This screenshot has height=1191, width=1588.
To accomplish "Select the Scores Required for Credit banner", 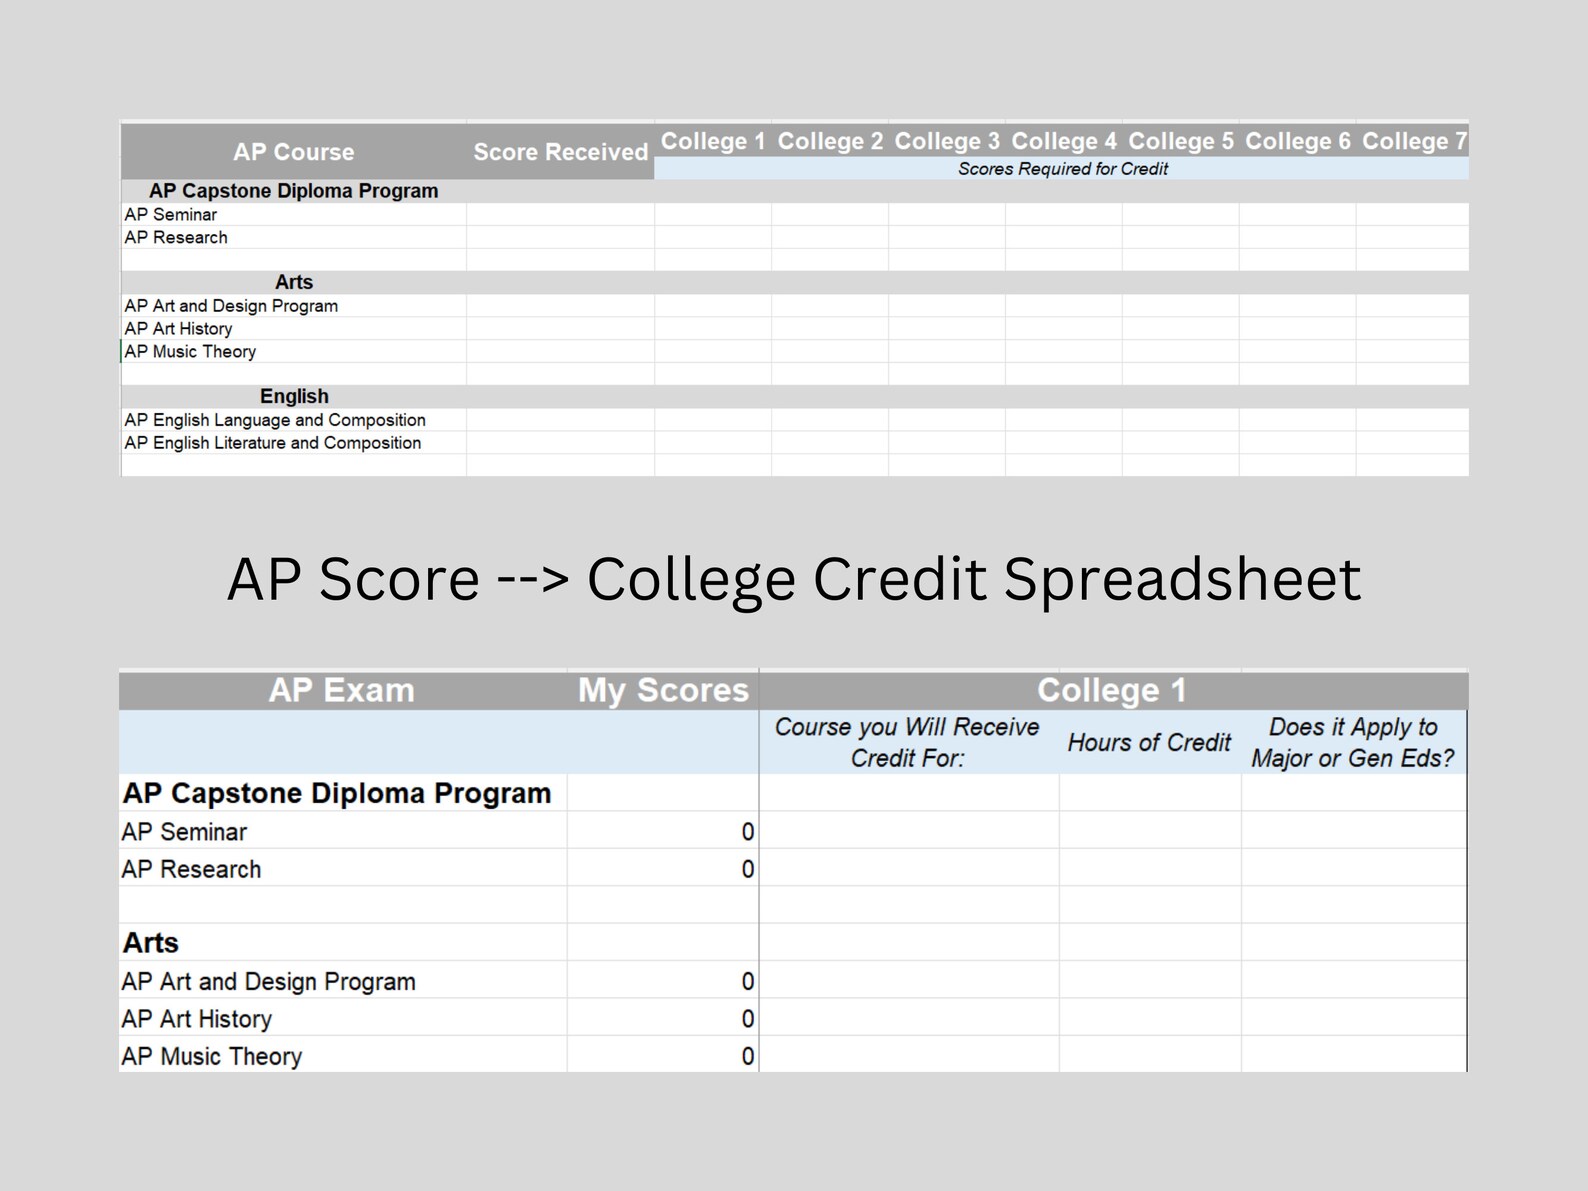I will [x=1062, y=169].
